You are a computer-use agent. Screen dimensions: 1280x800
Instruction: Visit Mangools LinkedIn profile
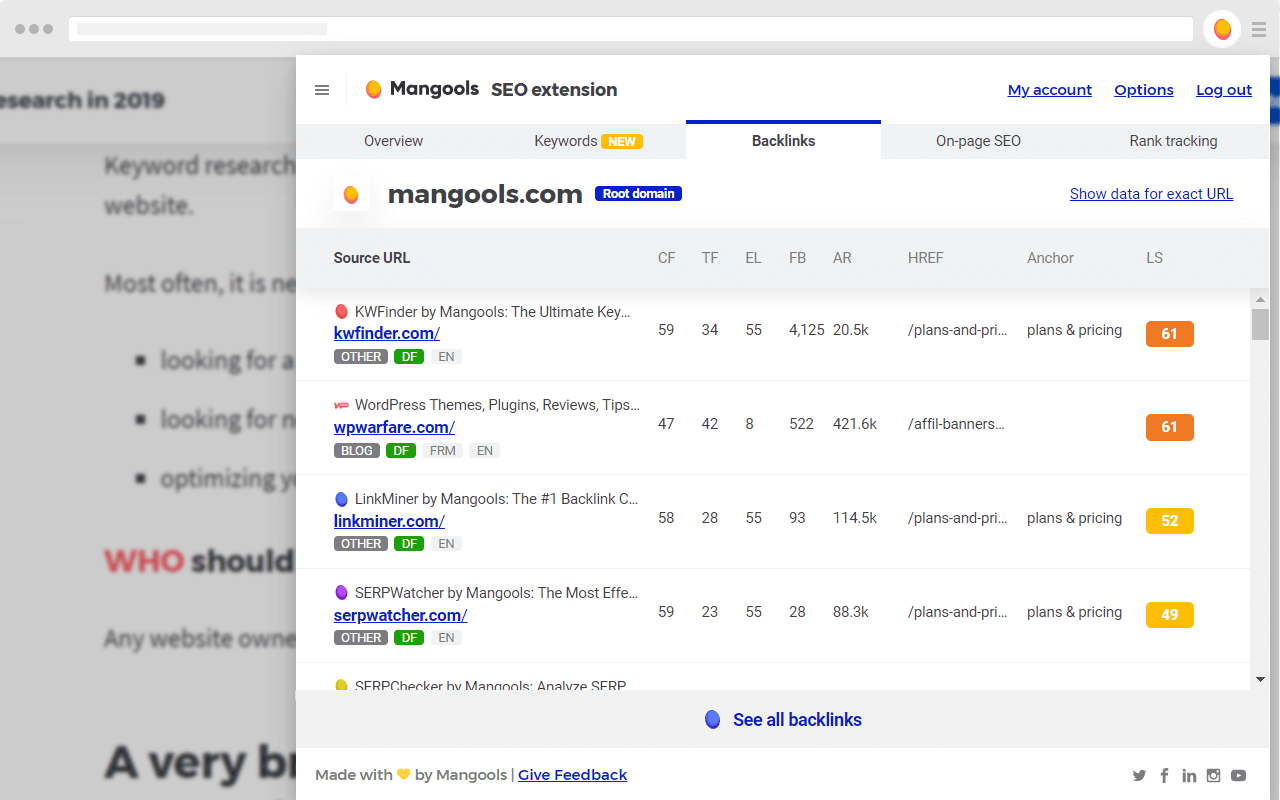[x=1189, y=775]
